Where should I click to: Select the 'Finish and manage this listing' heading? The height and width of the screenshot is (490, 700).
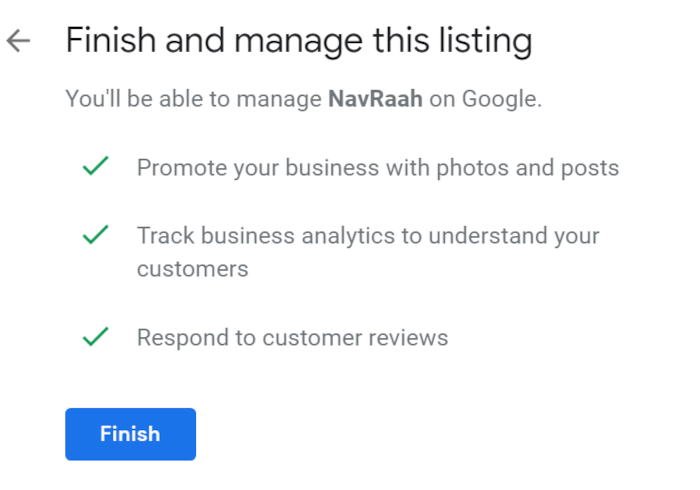[299, 42]
